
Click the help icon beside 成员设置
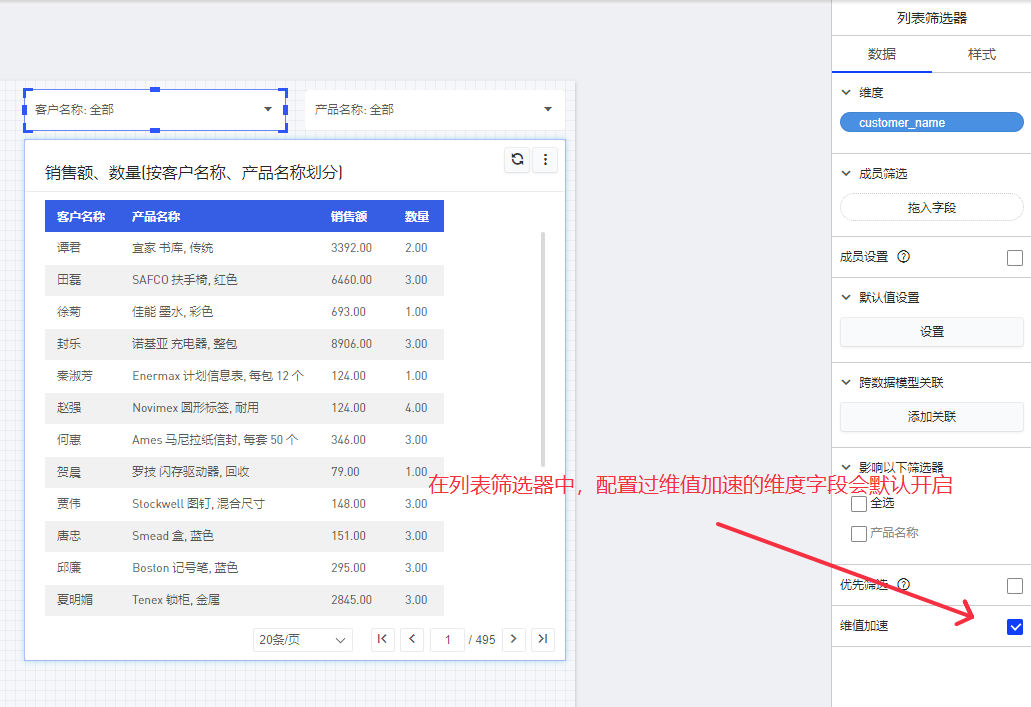tap(903, 257)
